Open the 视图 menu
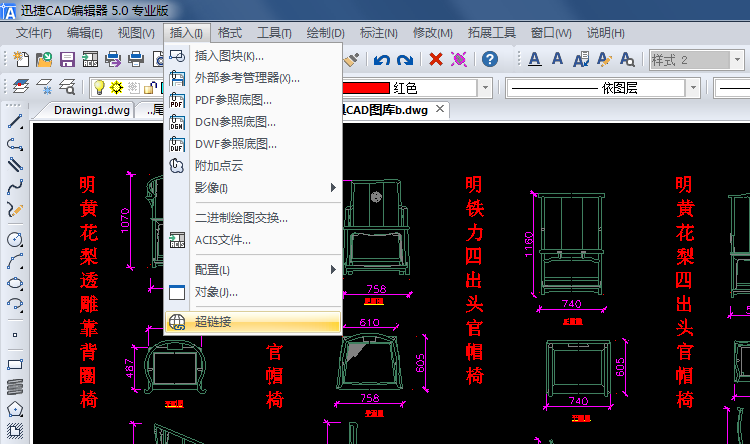Viewport: 750px width, 444px height. click(x=136, y=33)
